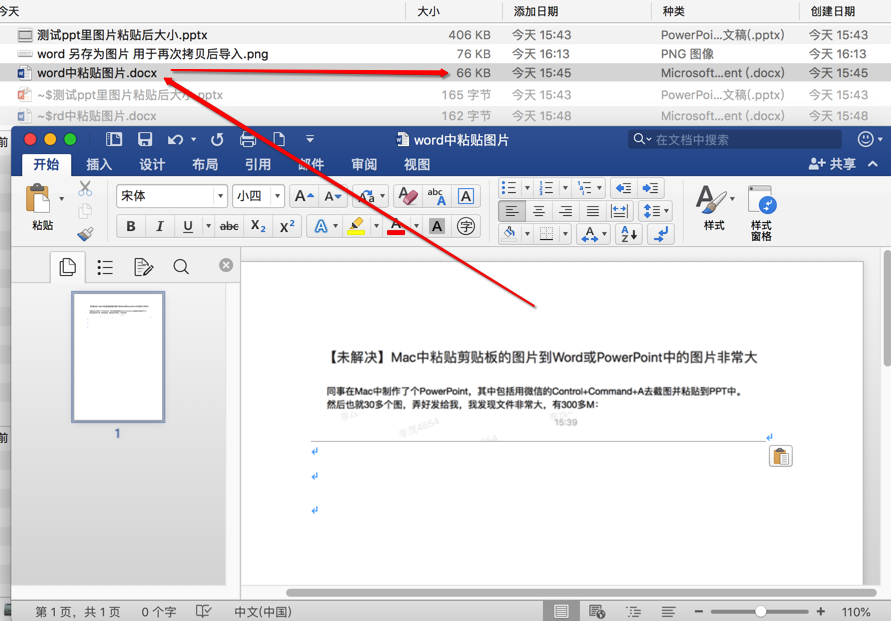Open the font color dropdown arrow
Screen dimensions: 891x621
coord(417,226)
